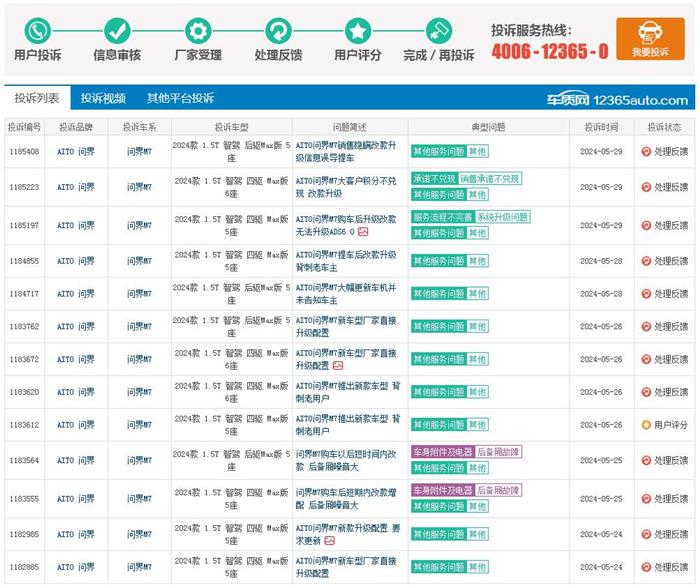Click status icon for complaint 1183555

coord(646,499)
